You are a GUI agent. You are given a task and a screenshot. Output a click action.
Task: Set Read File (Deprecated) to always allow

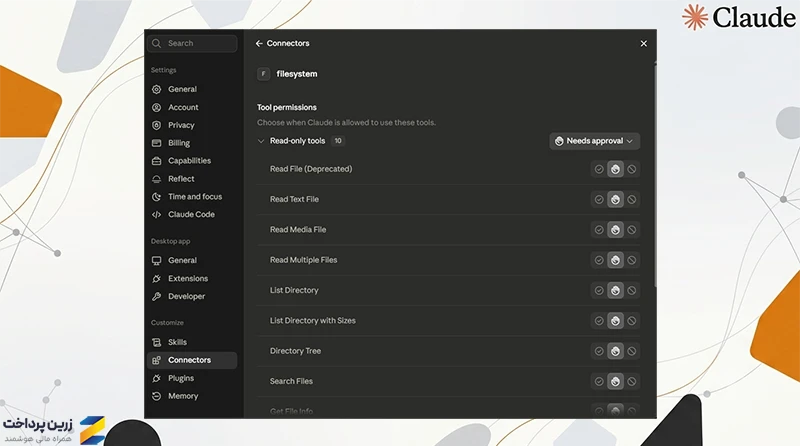(x=599, y=169)
